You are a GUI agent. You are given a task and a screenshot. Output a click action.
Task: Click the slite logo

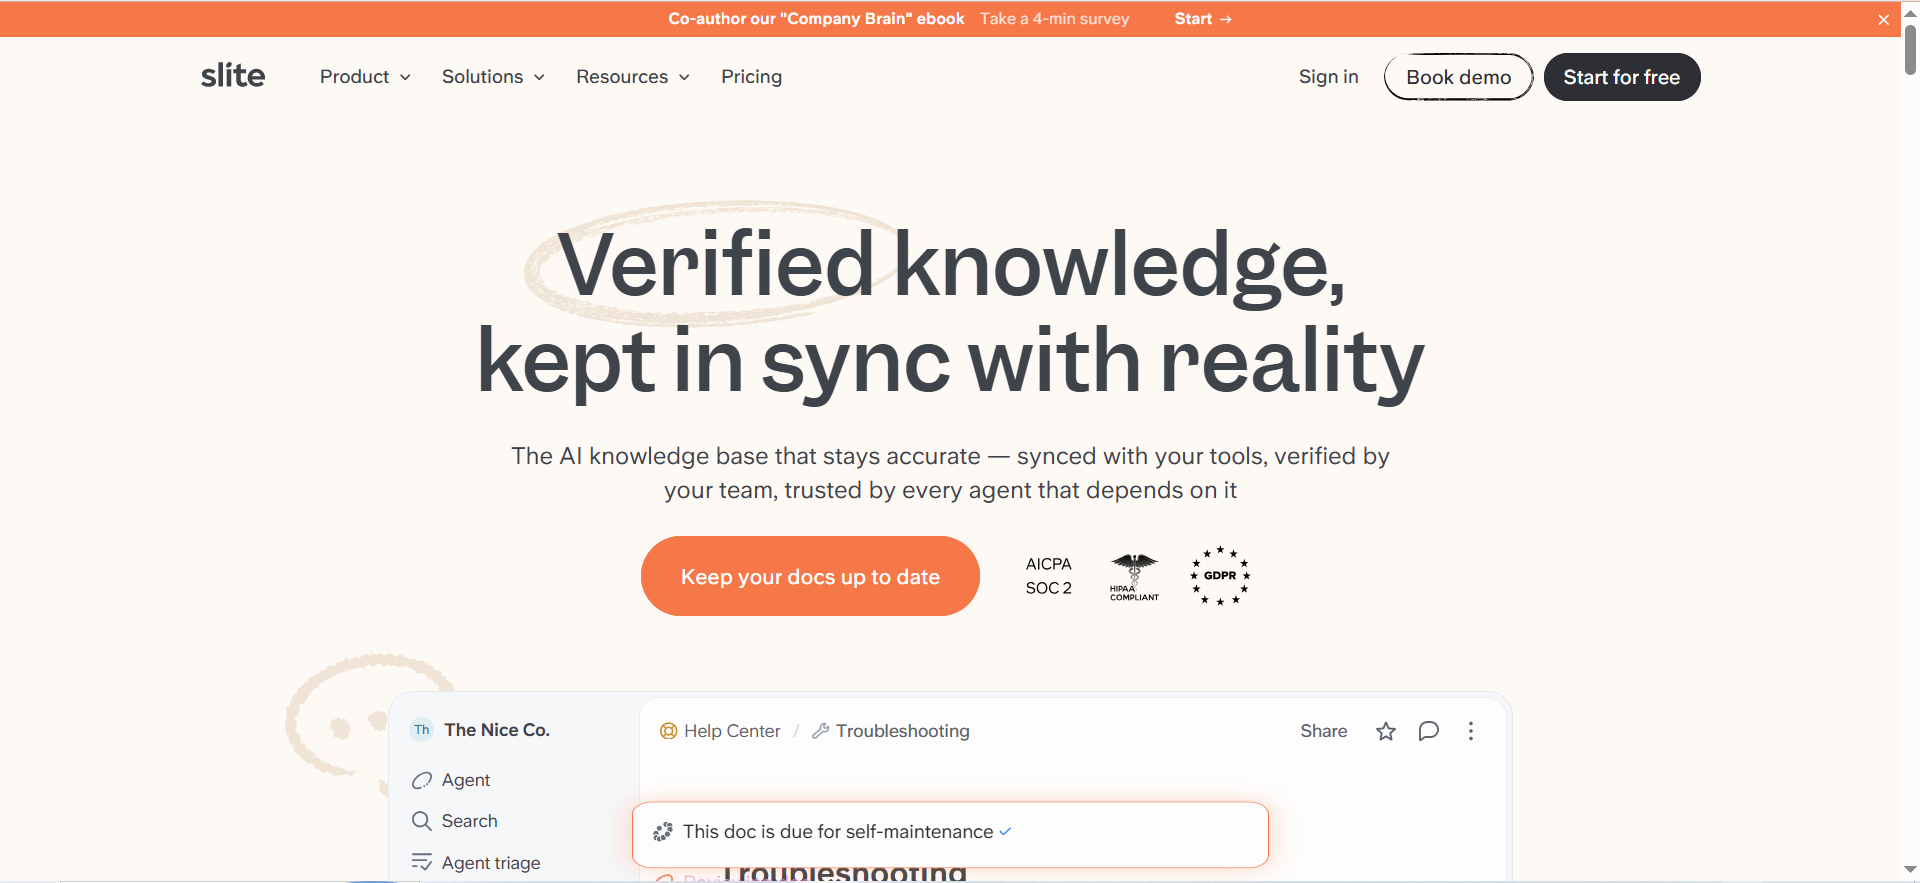(x=233, y=76)
